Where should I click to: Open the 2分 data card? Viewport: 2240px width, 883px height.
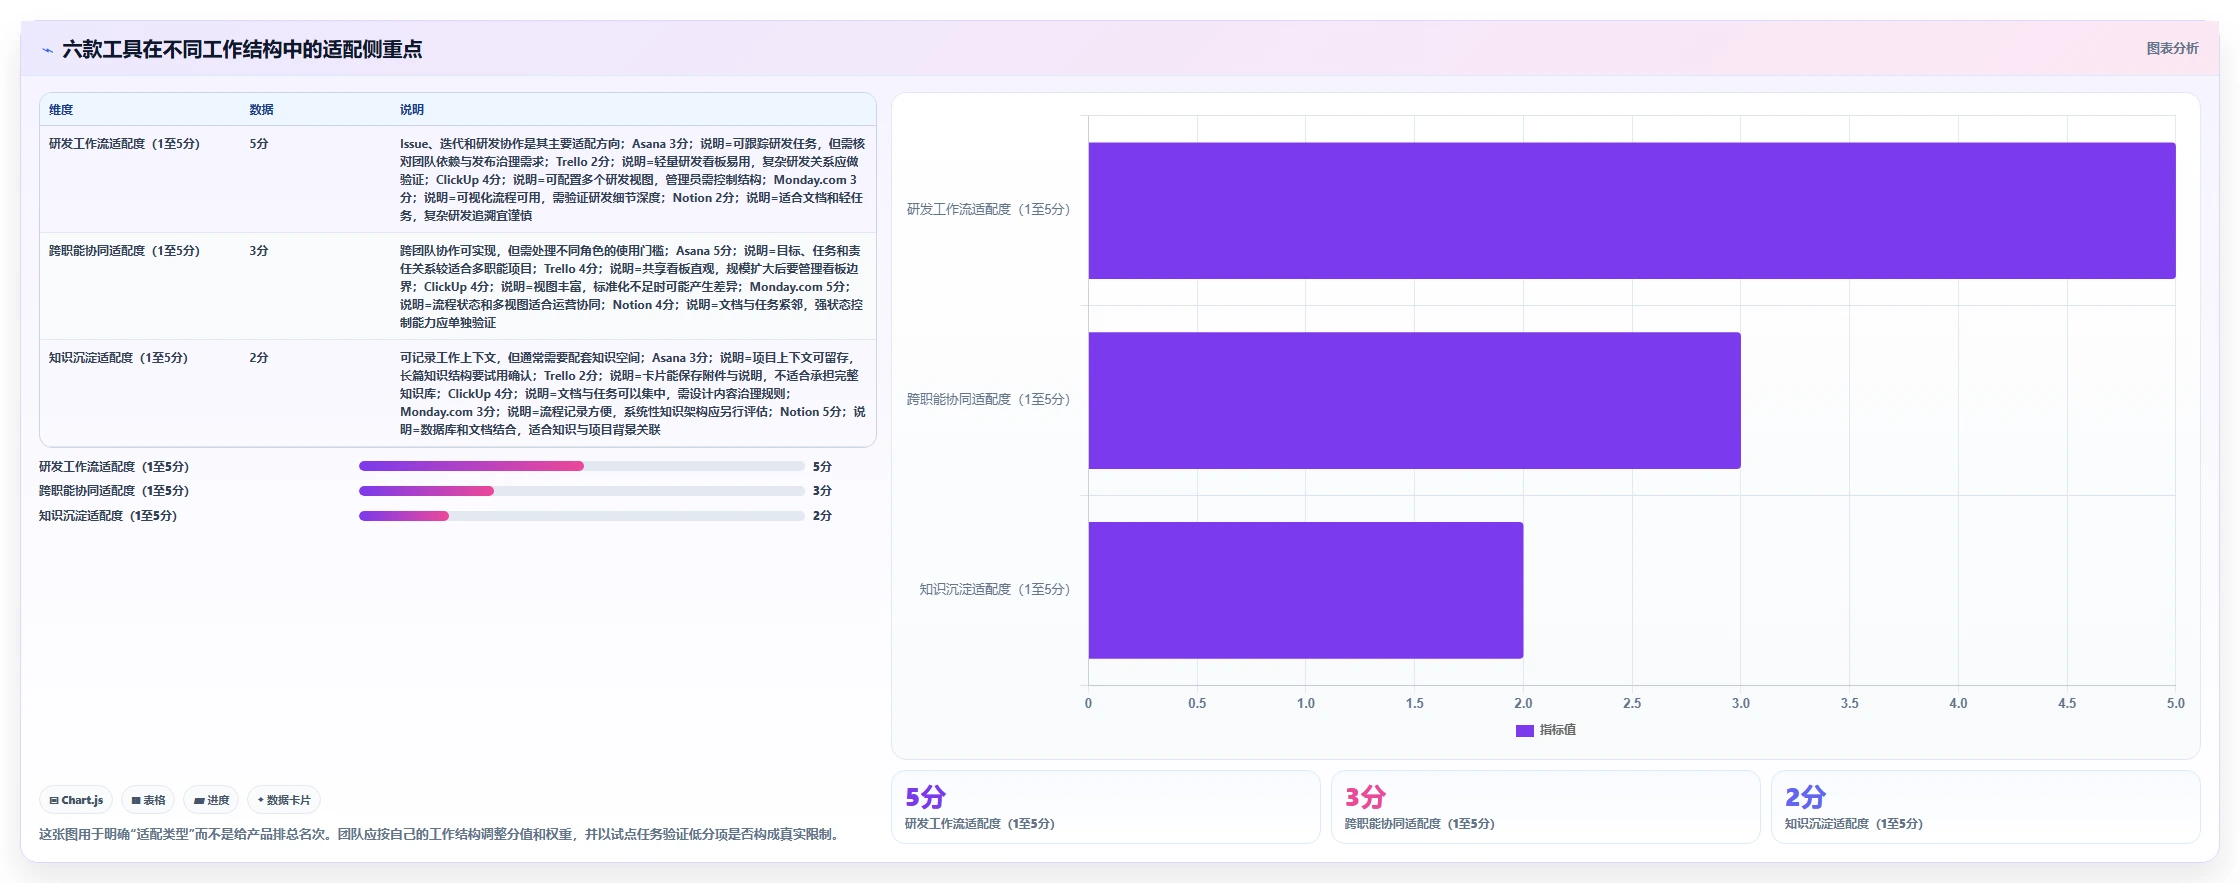pyautogui.click(x=1986, y=807)
